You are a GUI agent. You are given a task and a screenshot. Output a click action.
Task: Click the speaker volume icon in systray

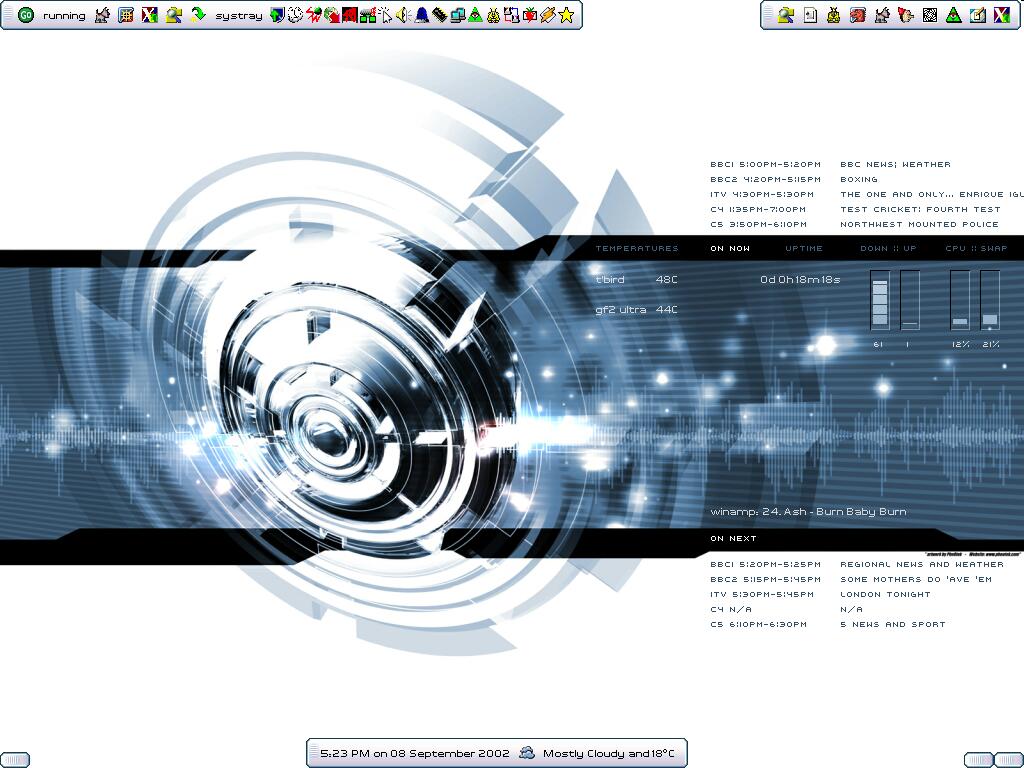click(x=403, y=15)
